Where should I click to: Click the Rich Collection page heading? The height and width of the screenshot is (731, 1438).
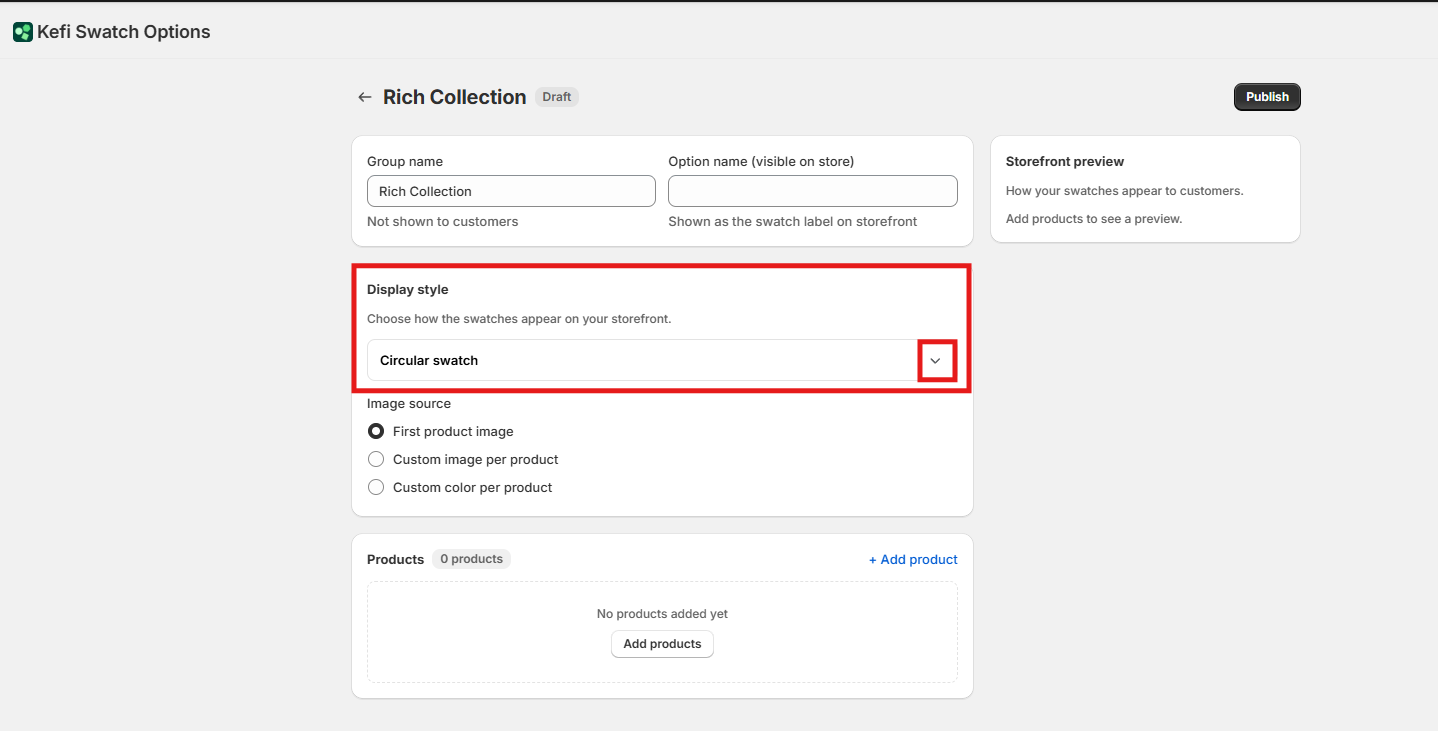[455, 97]
